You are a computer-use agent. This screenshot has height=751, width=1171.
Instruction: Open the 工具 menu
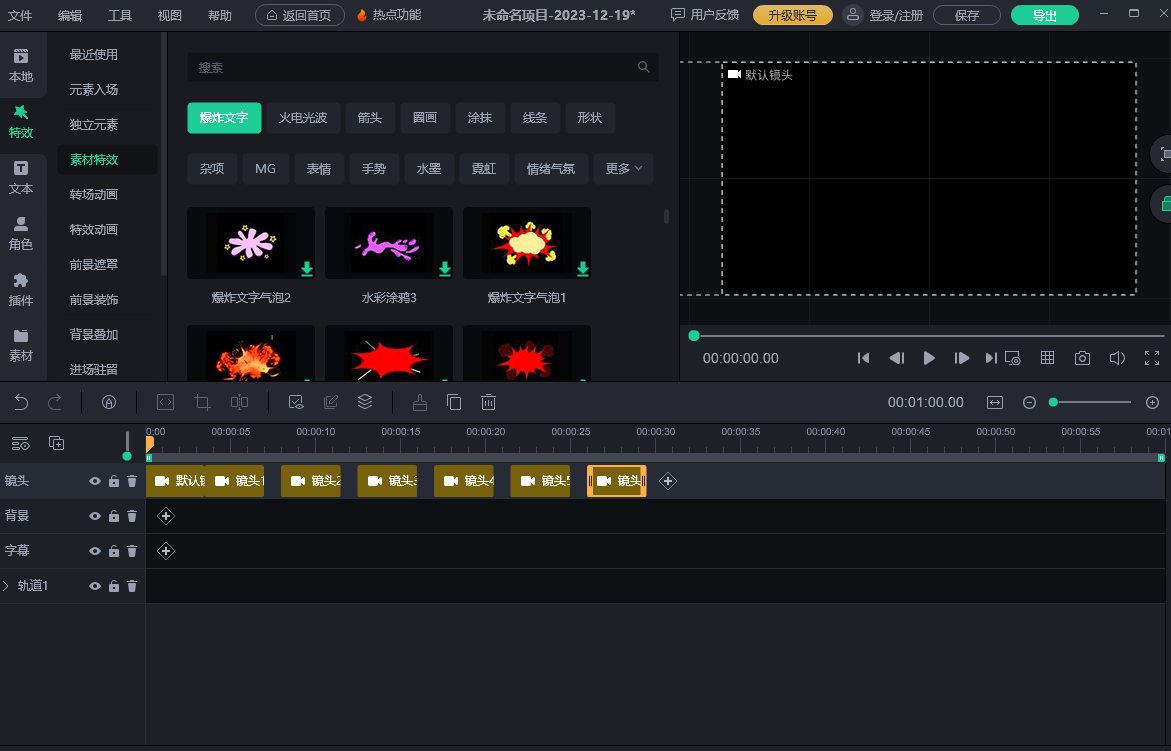pos(120,15)
